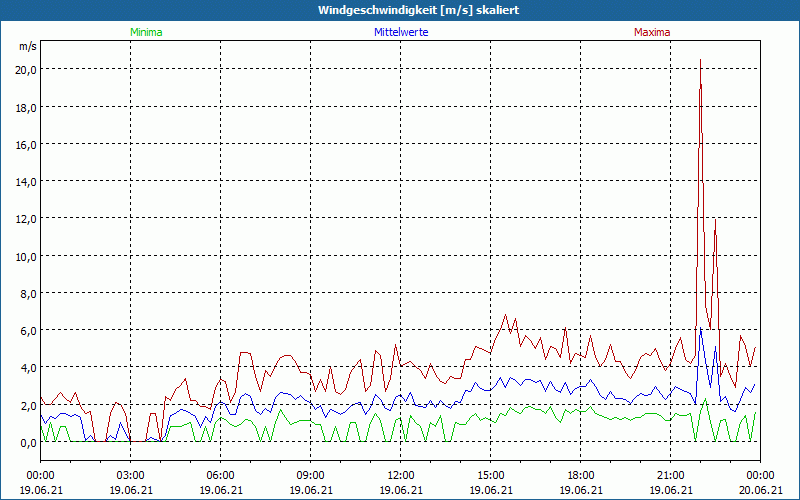Click the Windgeschwindigkeit chart title bar

[400, 10]
